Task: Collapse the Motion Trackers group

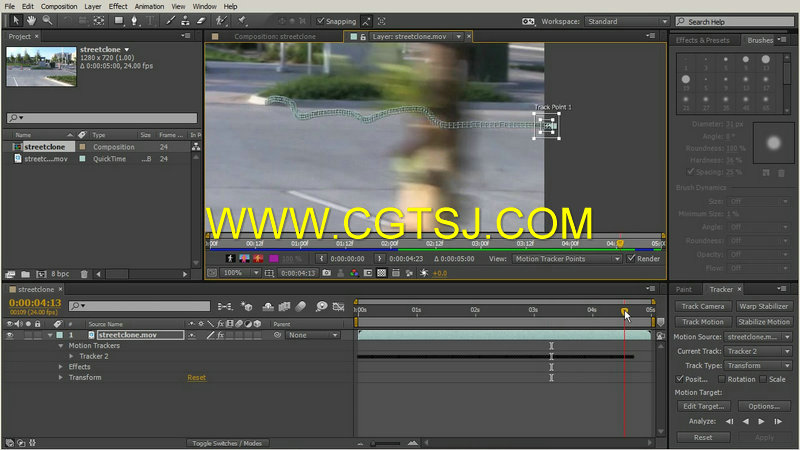Action: 61,346
